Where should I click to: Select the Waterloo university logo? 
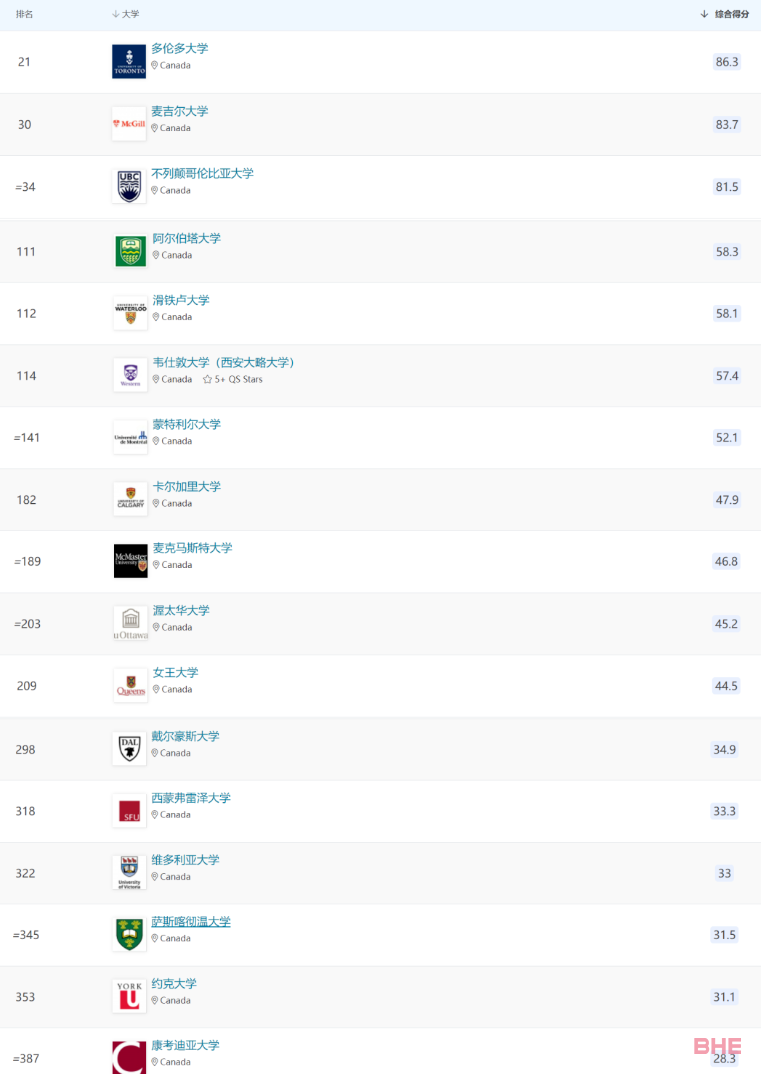click(130, 313)
